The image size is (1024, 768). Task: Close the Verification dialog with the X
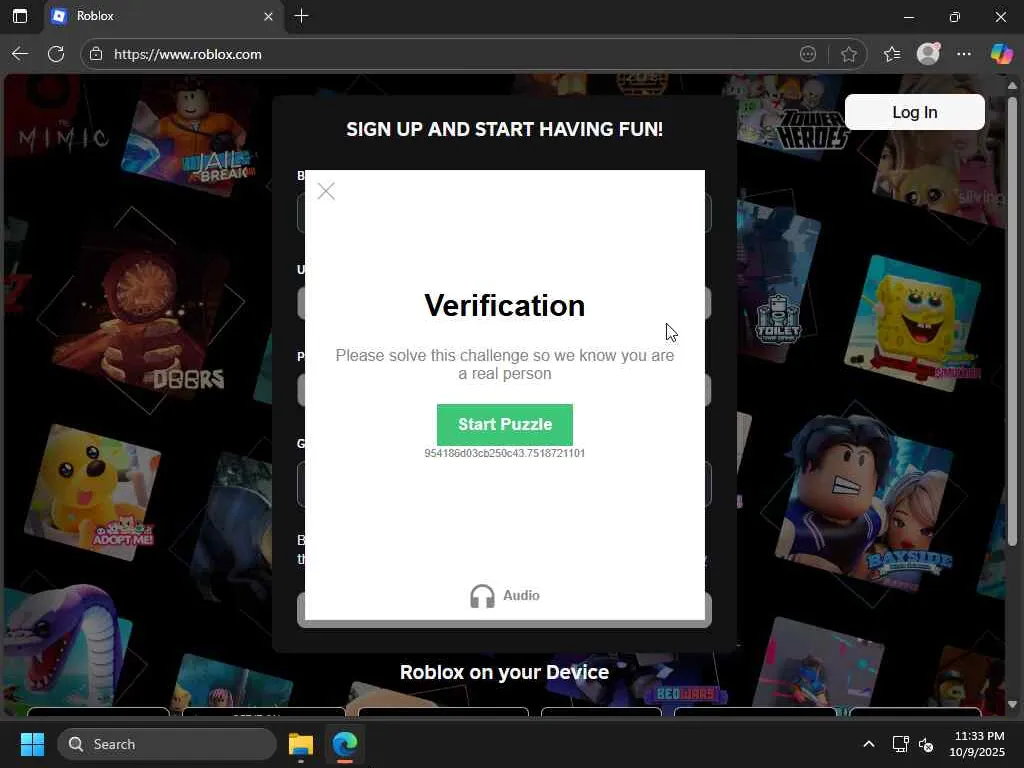click(x=326, y=191)
